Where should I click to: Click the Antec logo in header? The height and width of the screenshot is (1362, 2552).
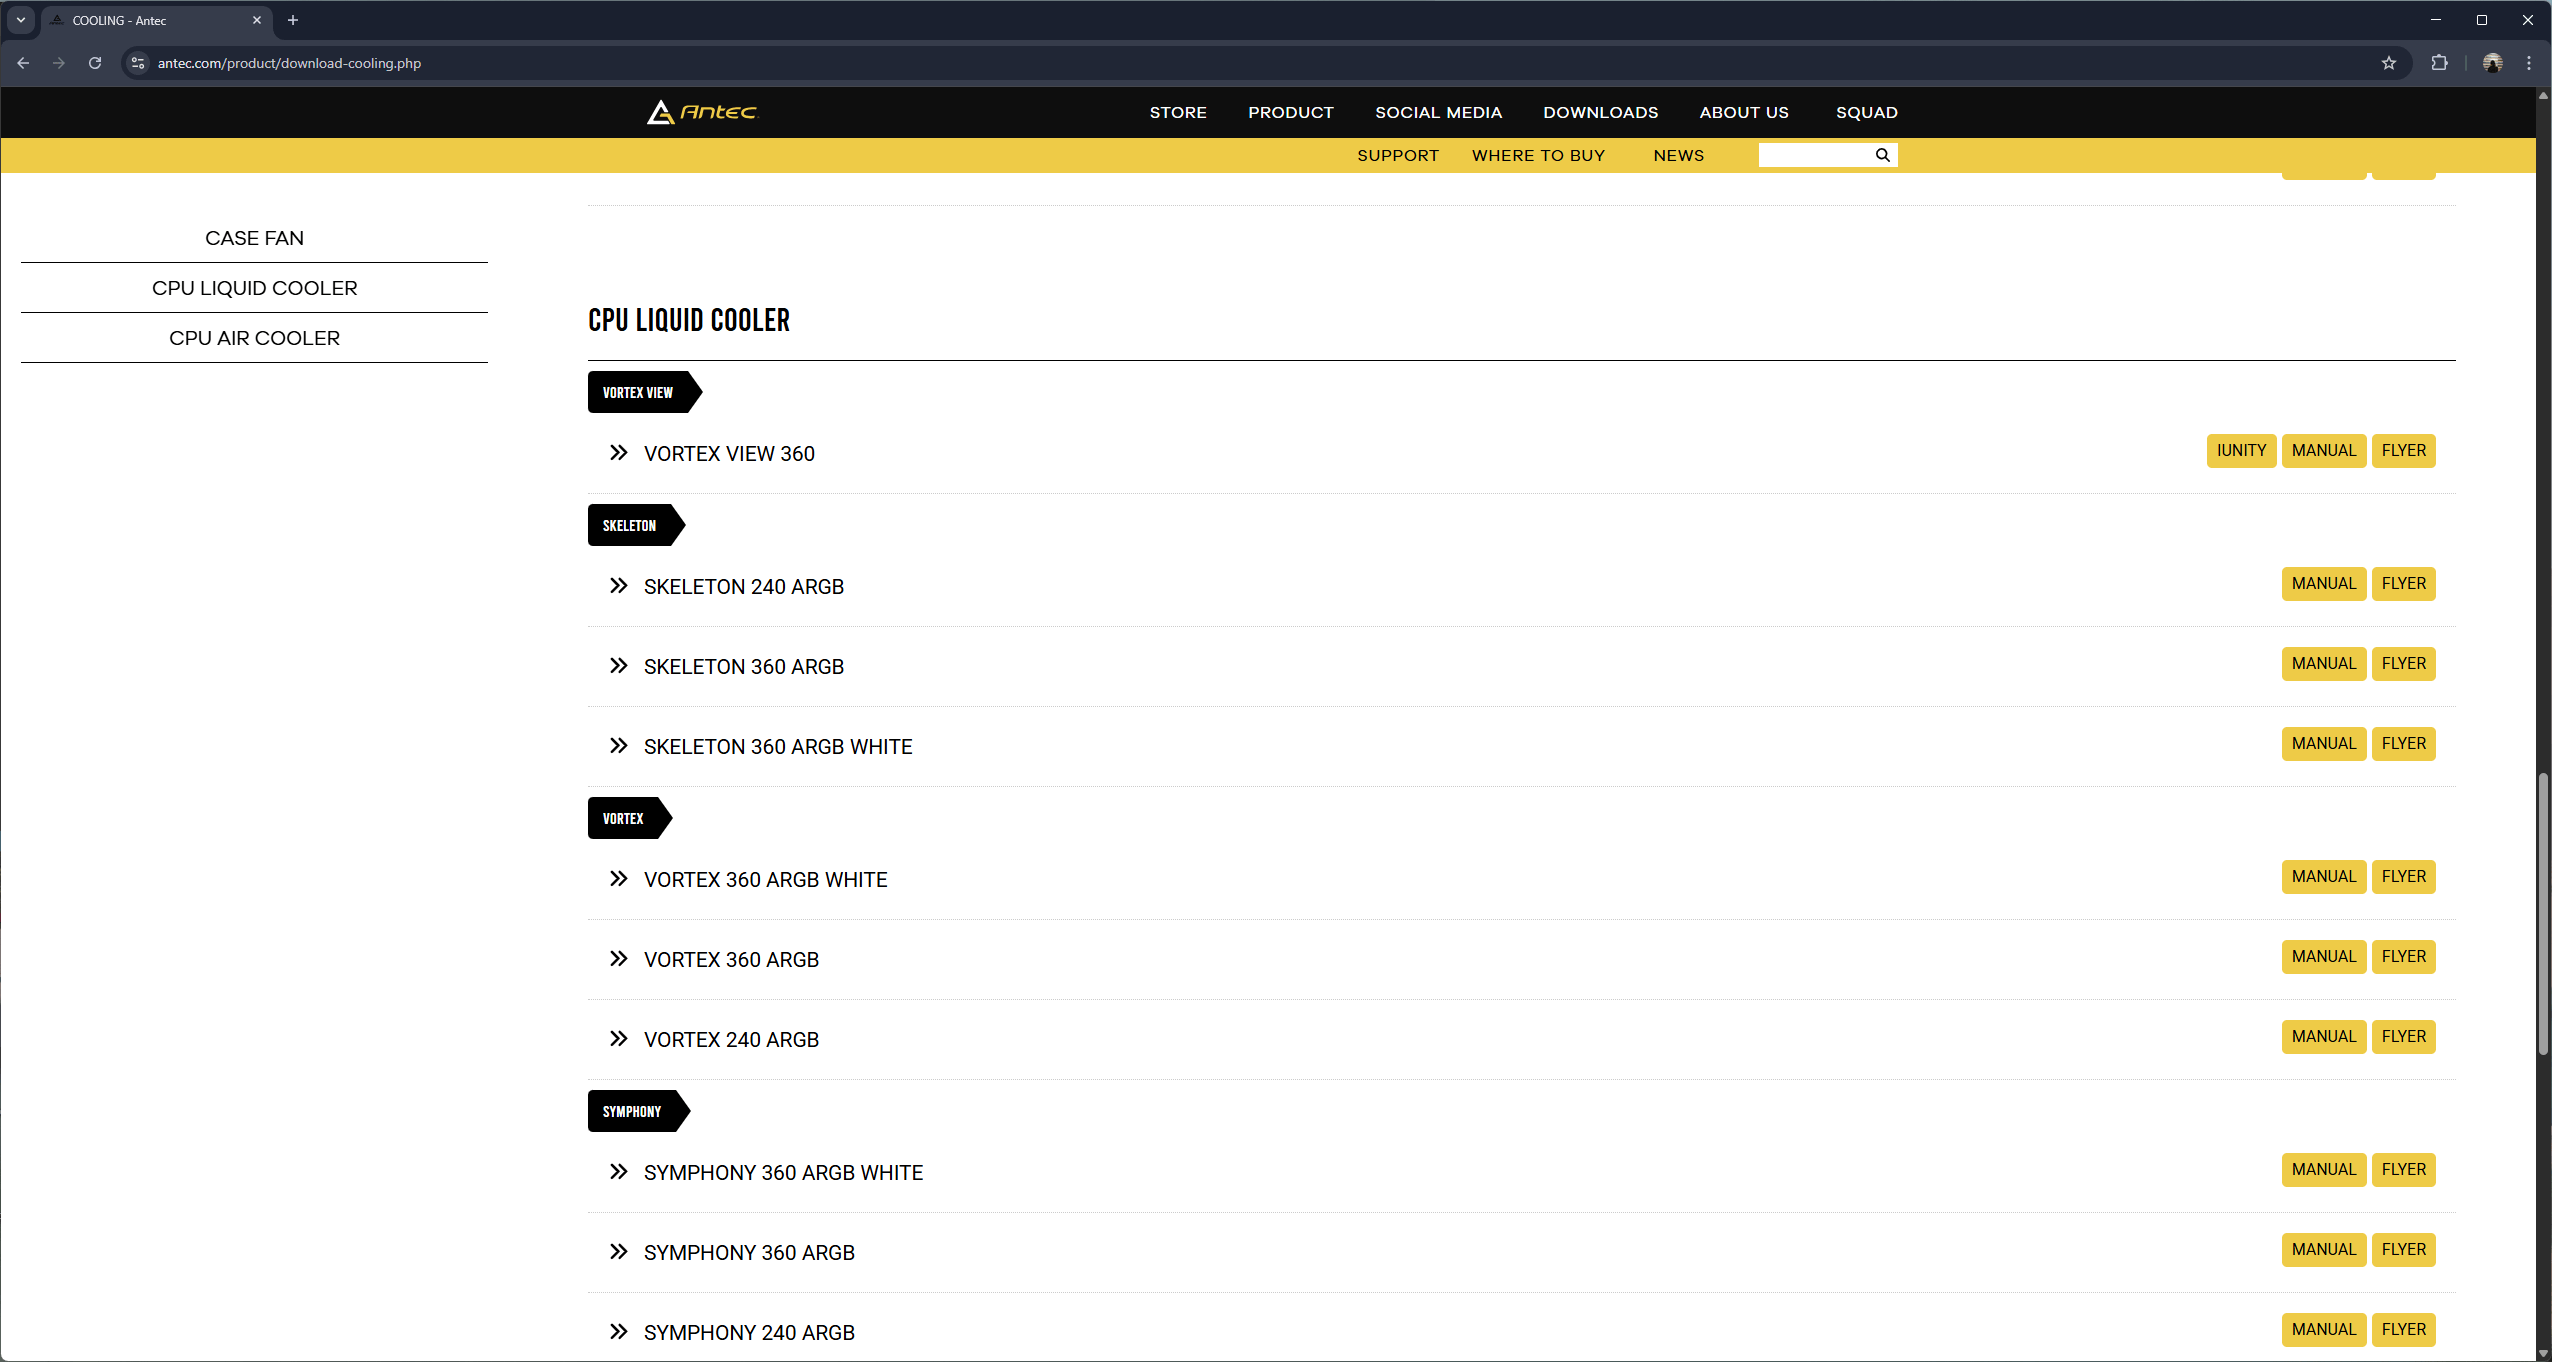pos(702,112)
